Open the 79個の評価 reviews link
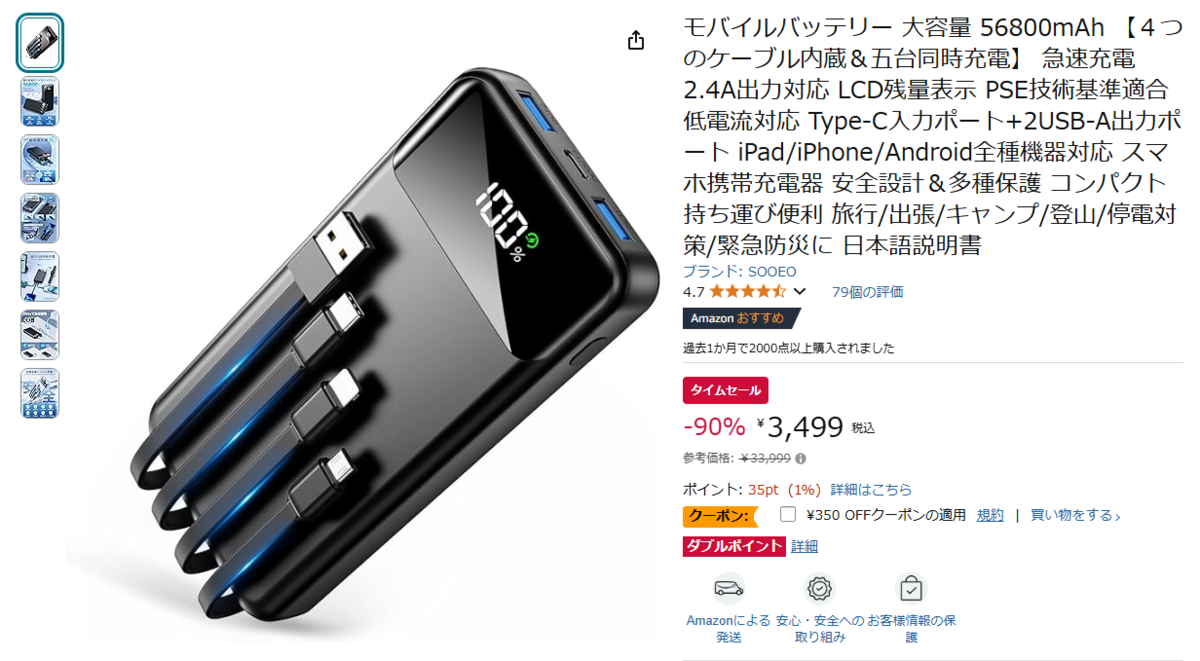This screenshot has width=1200, height=661. (x=867, y=292)
